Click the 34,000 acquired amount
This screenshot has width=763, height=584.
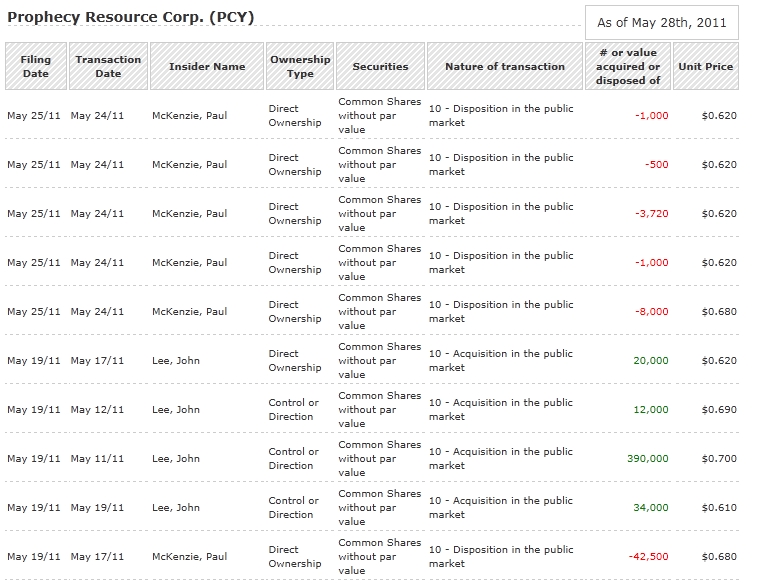coord(650,508)
